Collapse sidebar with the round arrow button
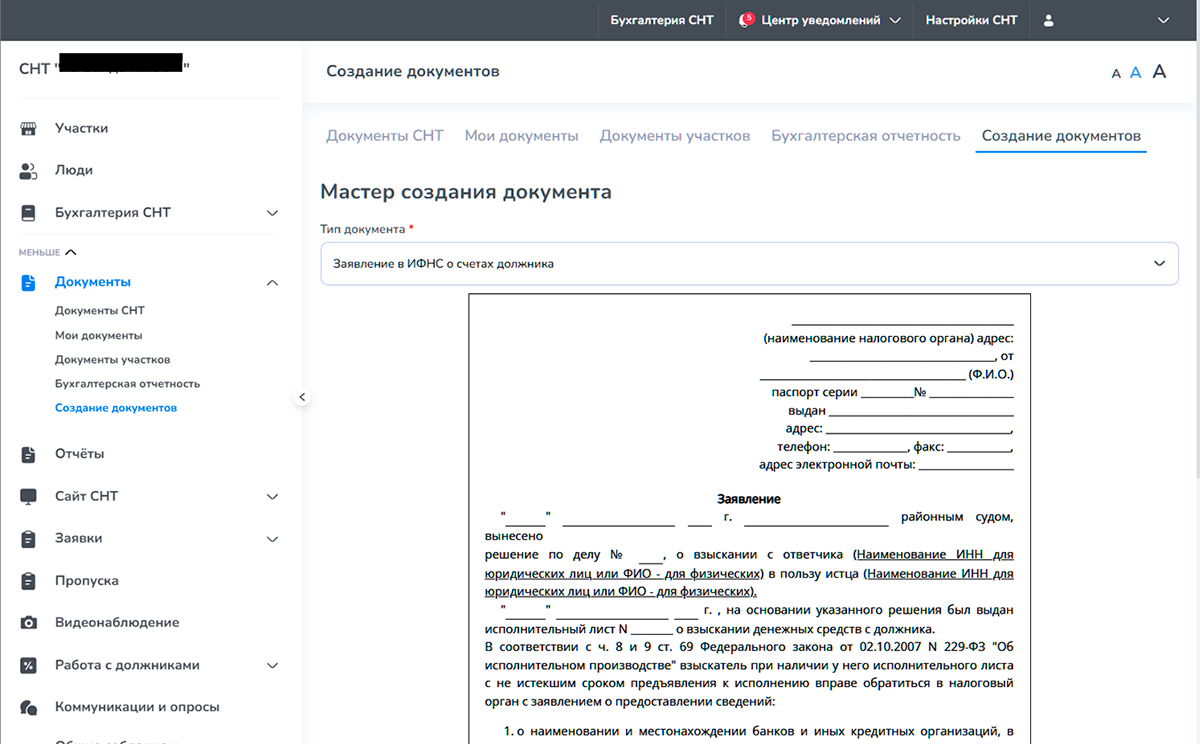1200x744 pixels. click(302, 397)
